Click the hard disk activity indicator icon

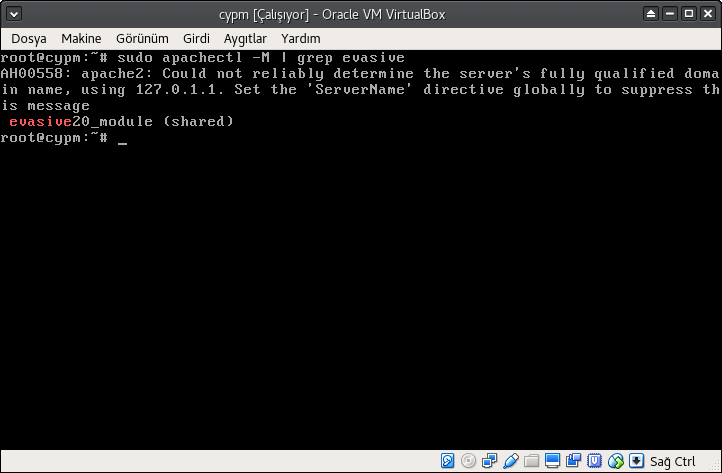tap(450, 461)
